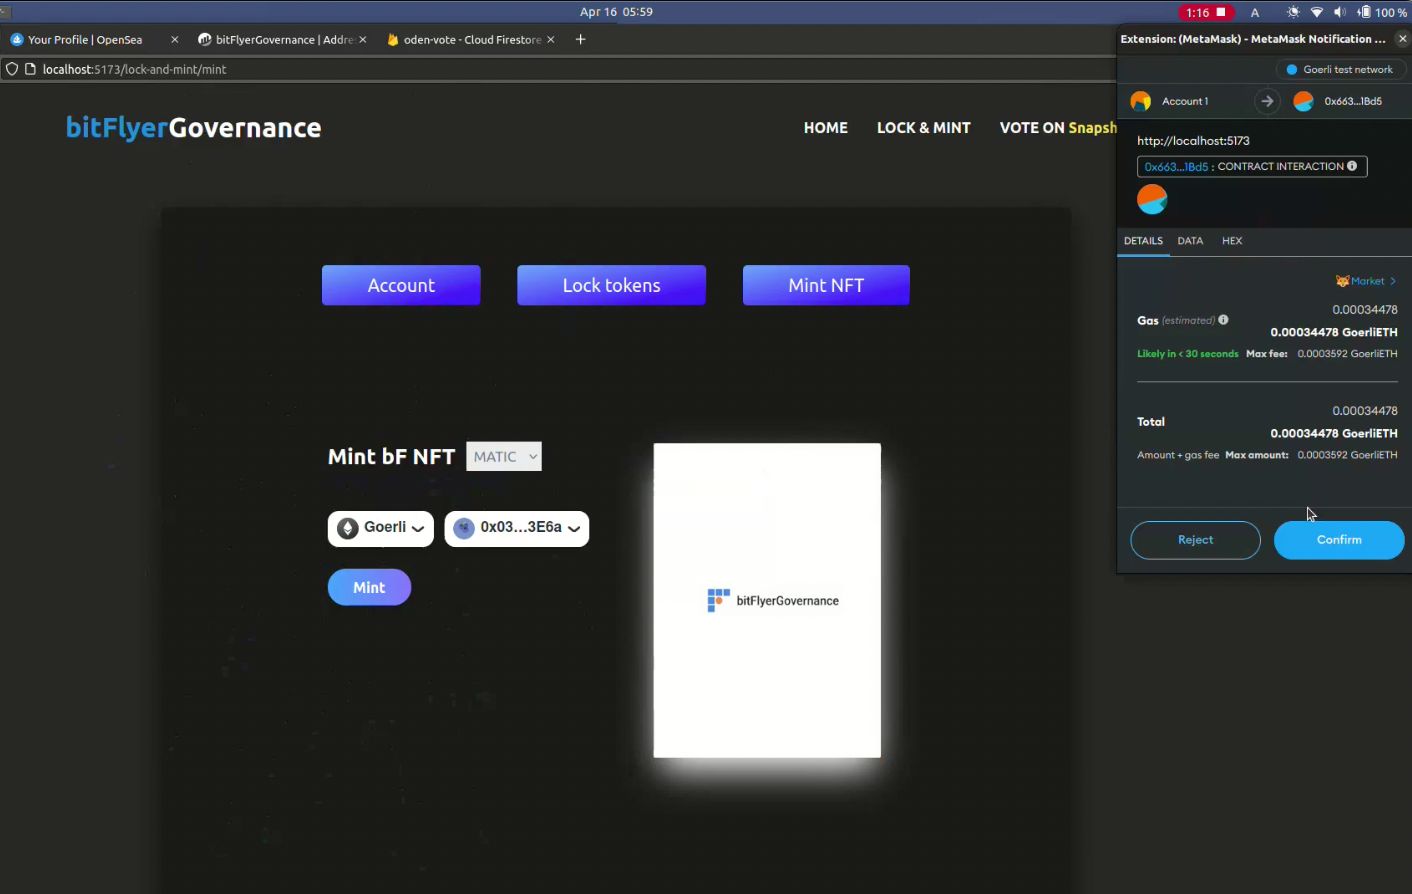
Task: Click the 0x663...1Bd5 recipient avatar icon
Action: 1303,101
